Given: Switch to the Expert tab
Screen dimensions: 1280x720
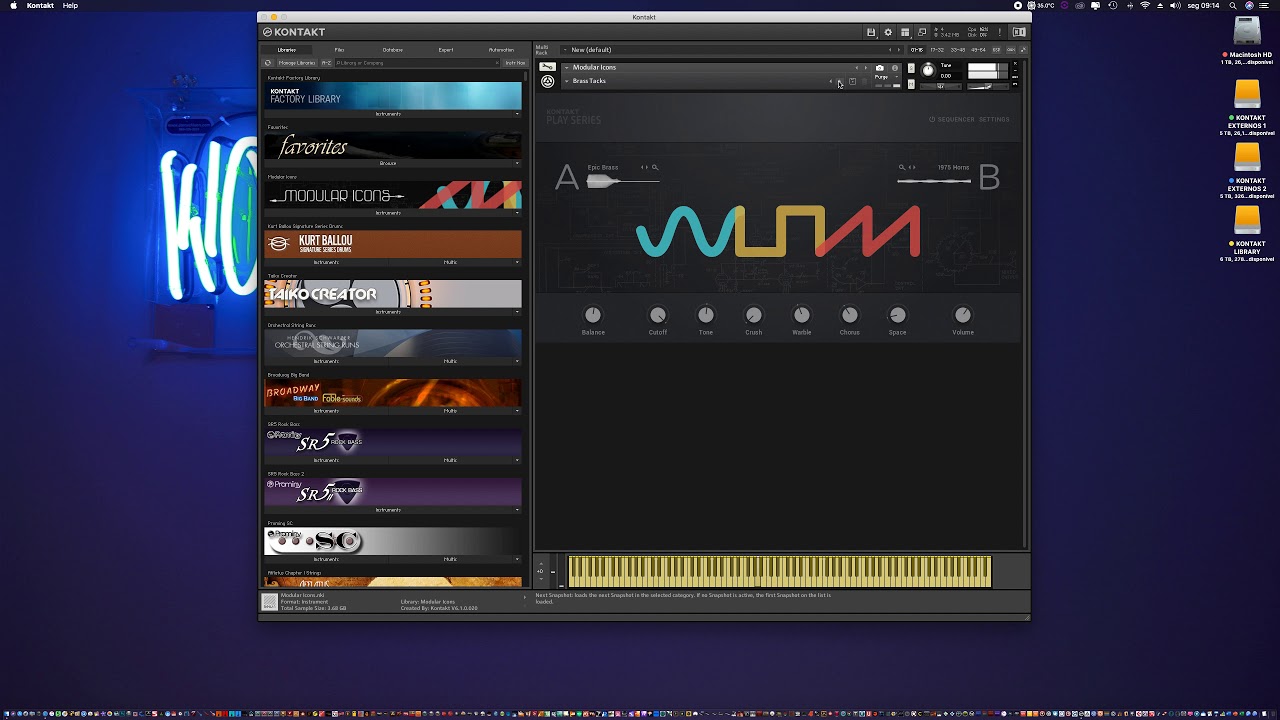Looking at the screenshot, I should 446,50.
